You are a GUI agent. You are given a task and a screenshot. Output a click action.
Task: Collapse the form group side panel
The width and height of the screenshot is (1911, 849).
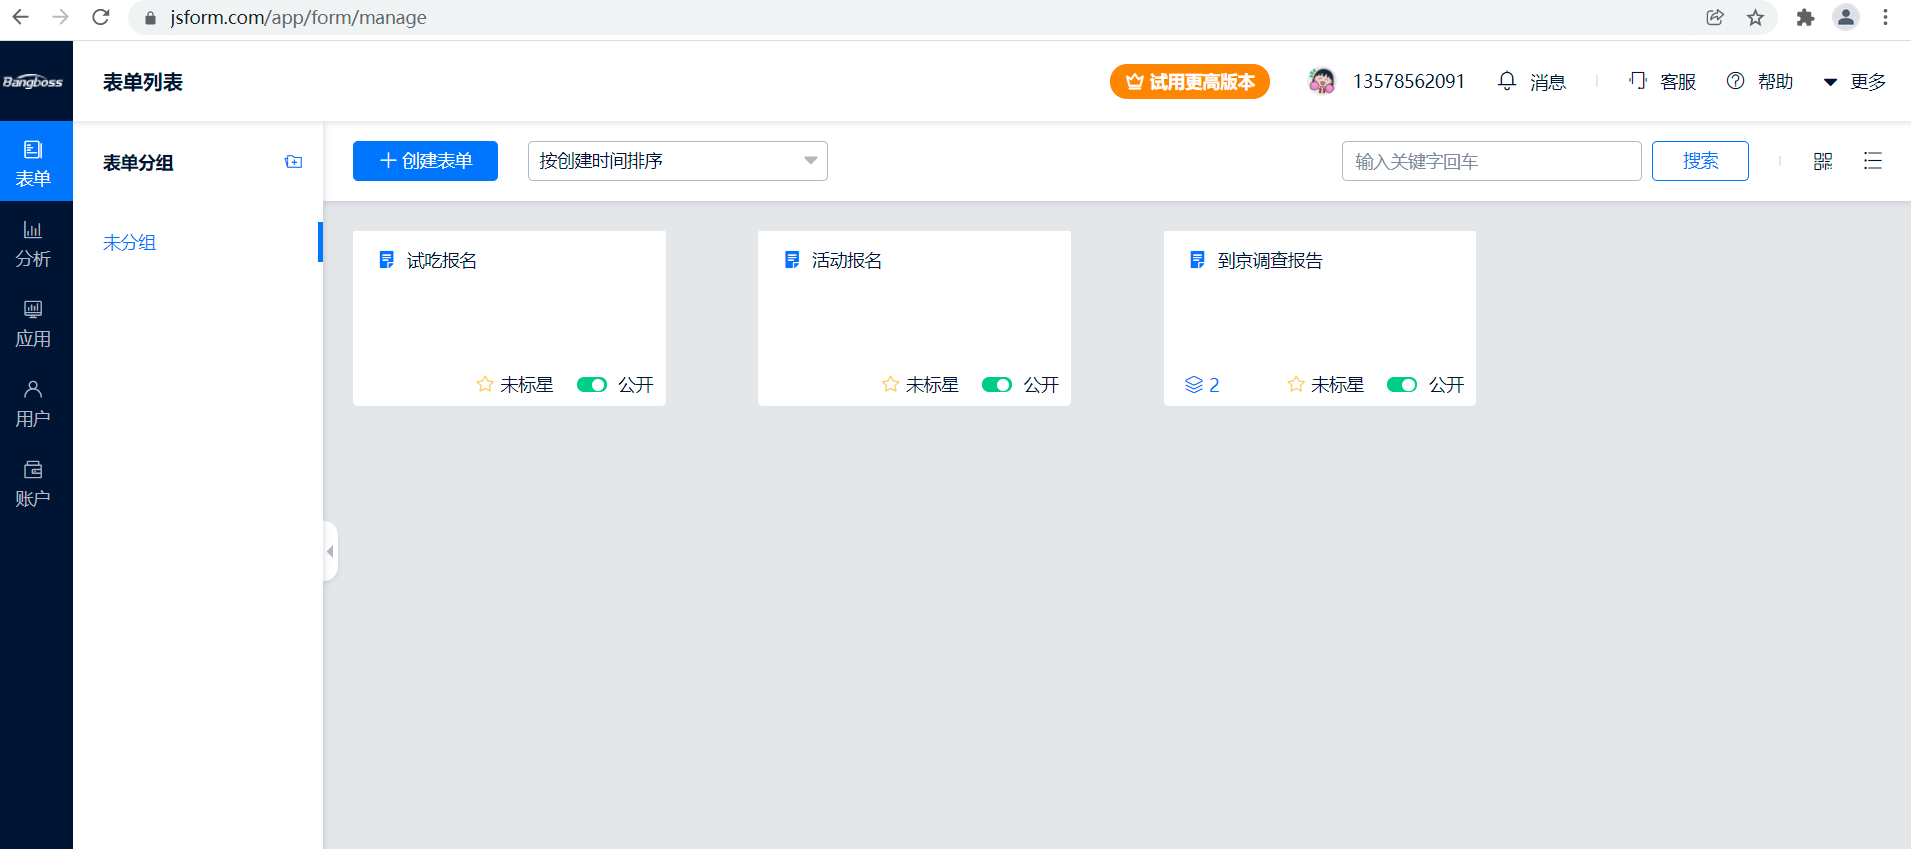coord(330,551)
